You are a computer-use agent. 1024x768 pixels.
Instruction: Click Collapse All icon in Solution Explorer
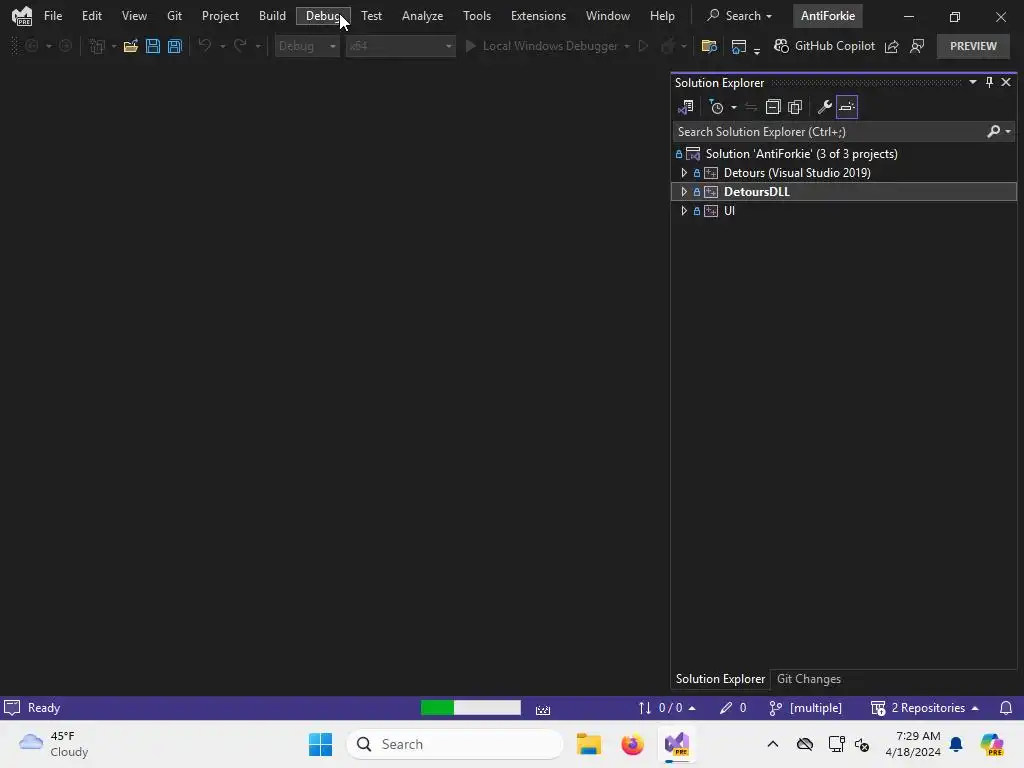tap(773, 107)
